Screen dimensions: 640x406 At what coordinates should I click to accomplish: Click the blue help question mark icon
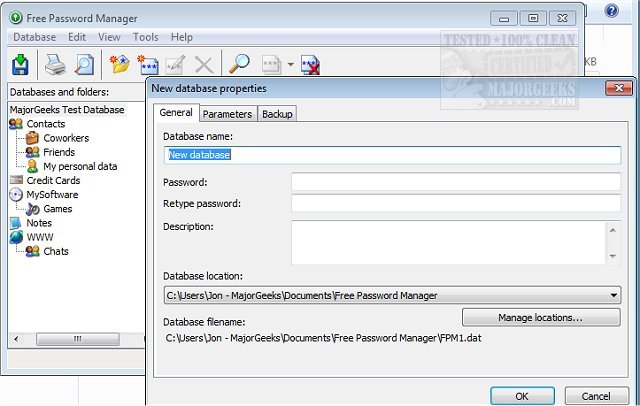tap(611, 11)
